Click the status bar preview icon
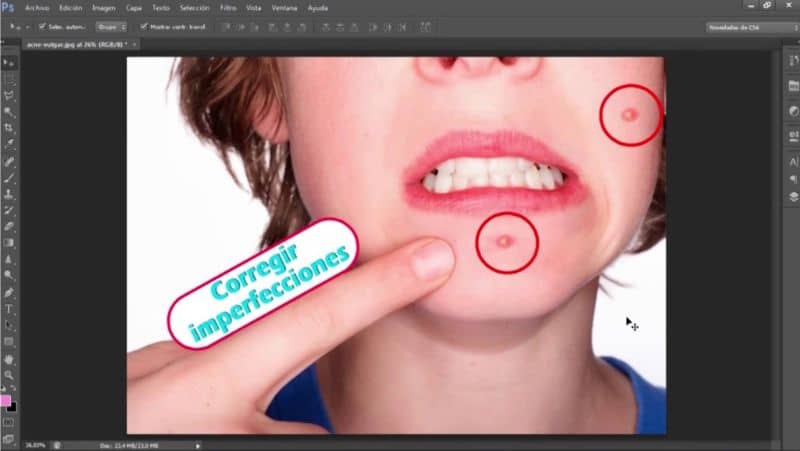 (x=57, y=446)
